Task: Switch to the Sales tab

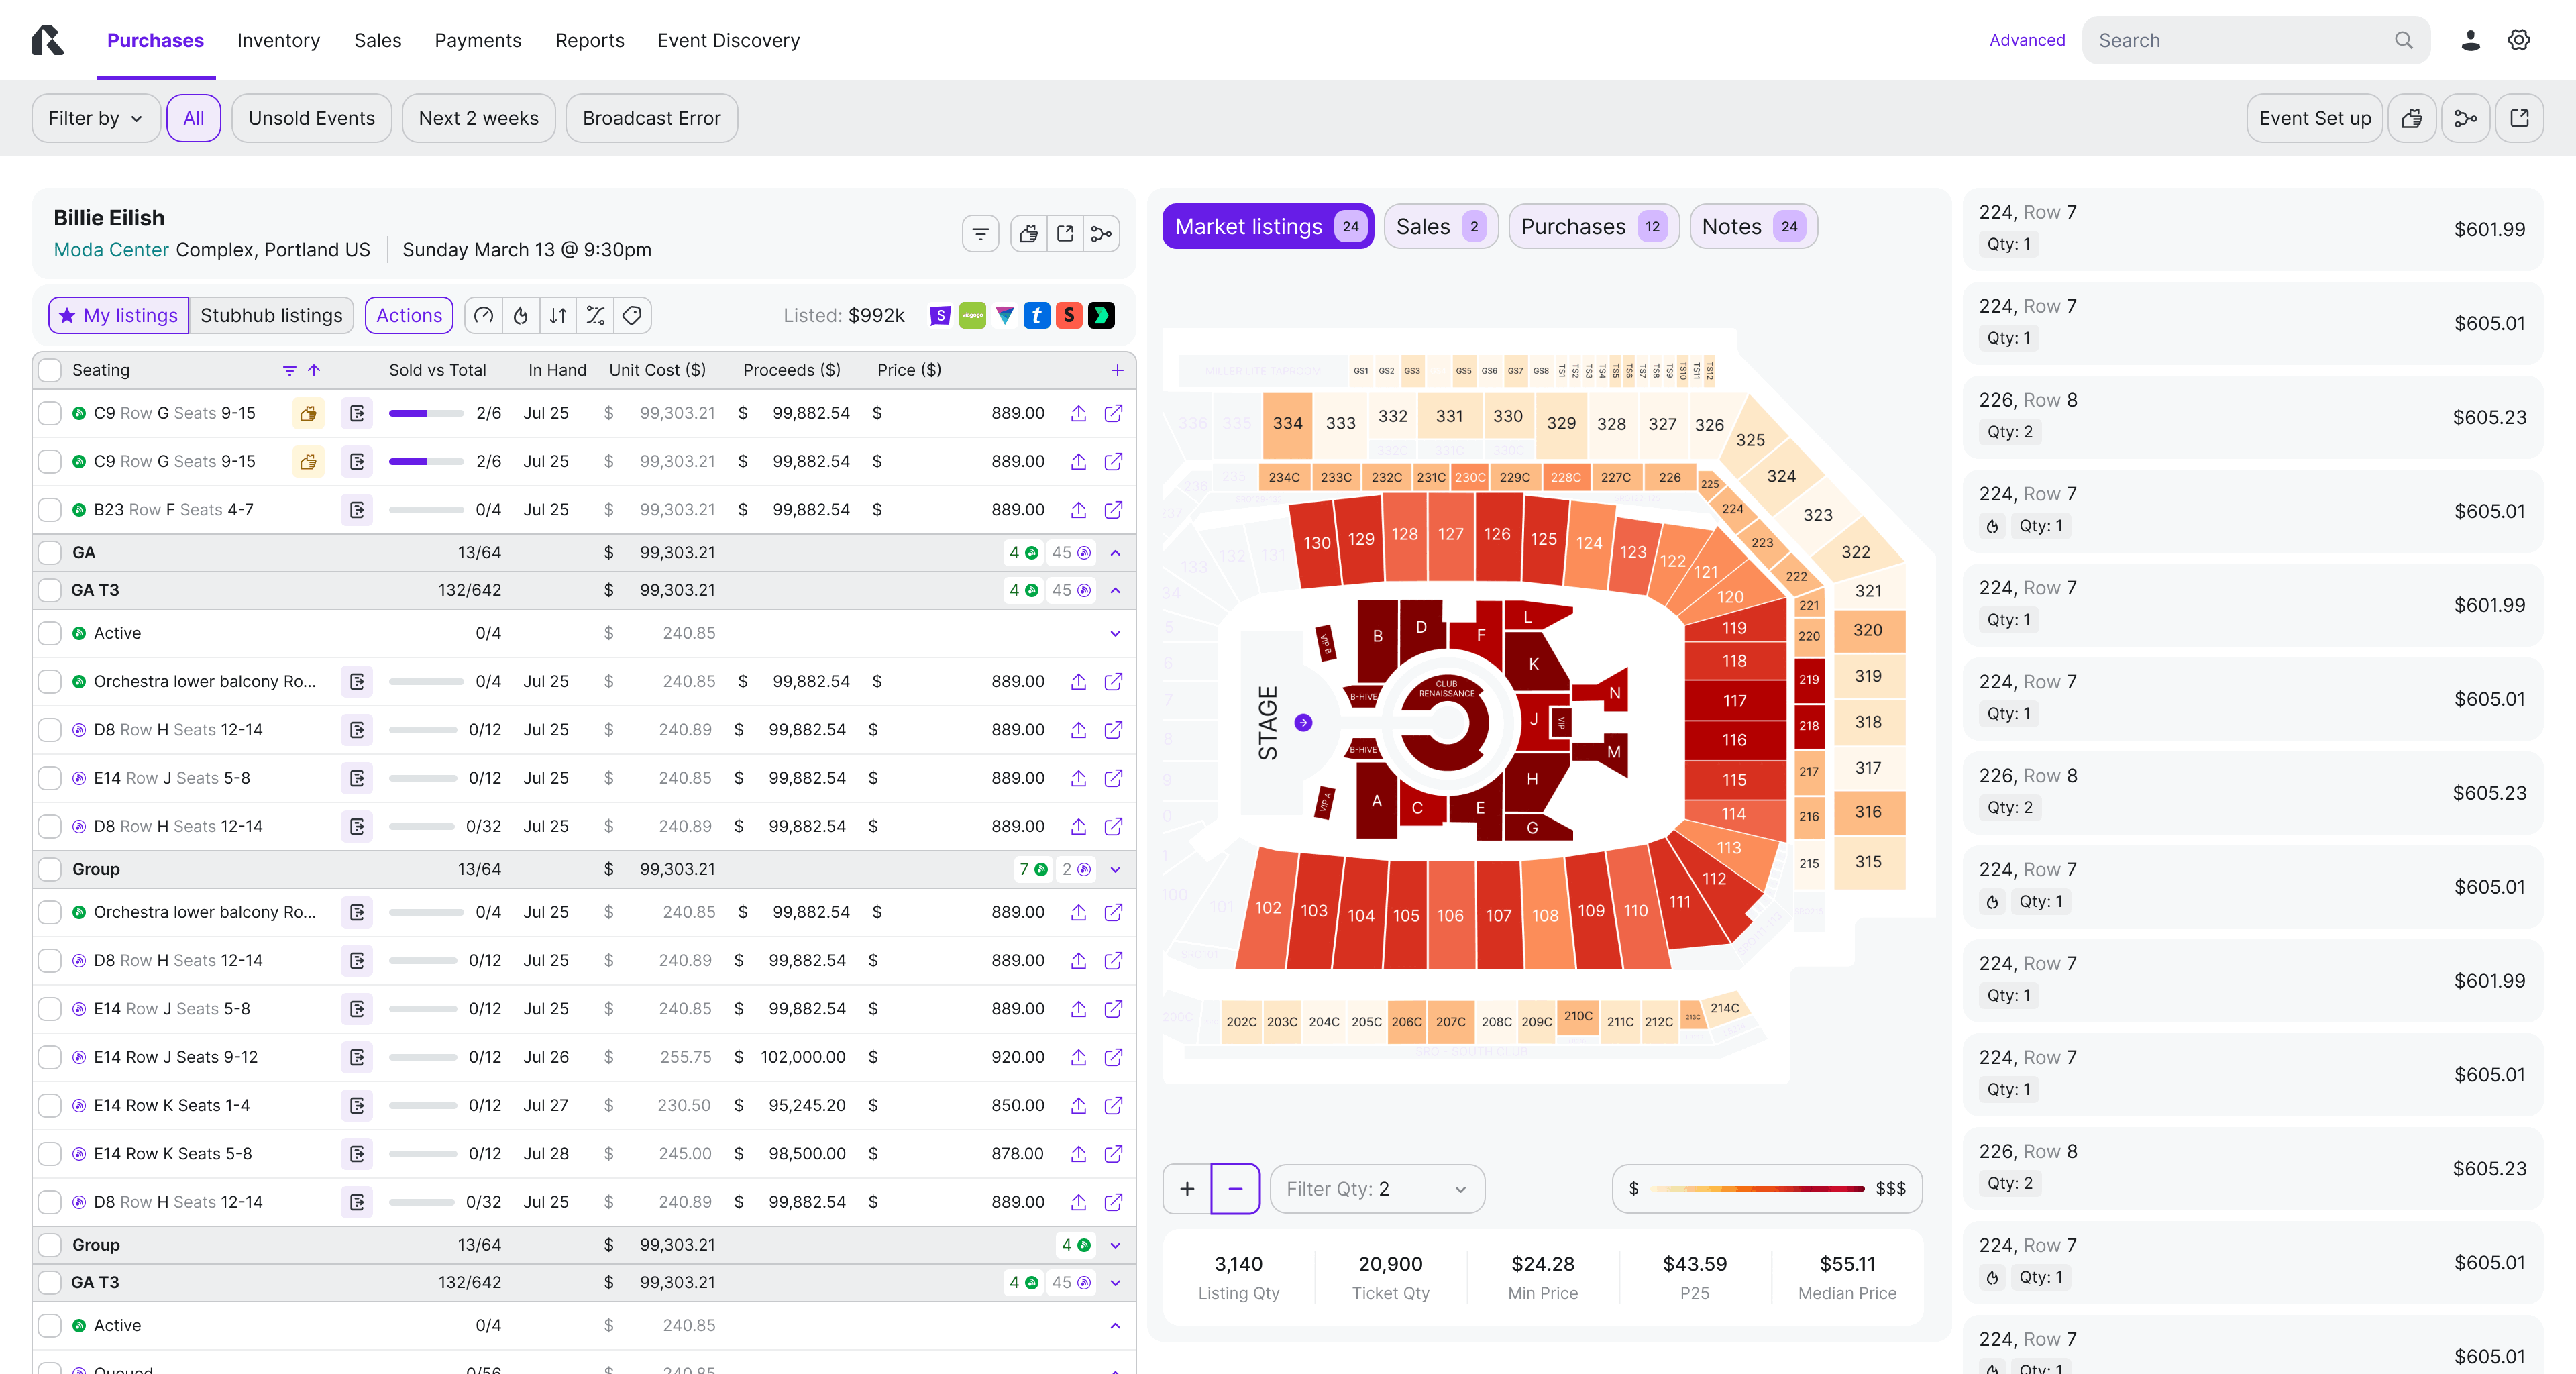Action: coord(1439,227)
